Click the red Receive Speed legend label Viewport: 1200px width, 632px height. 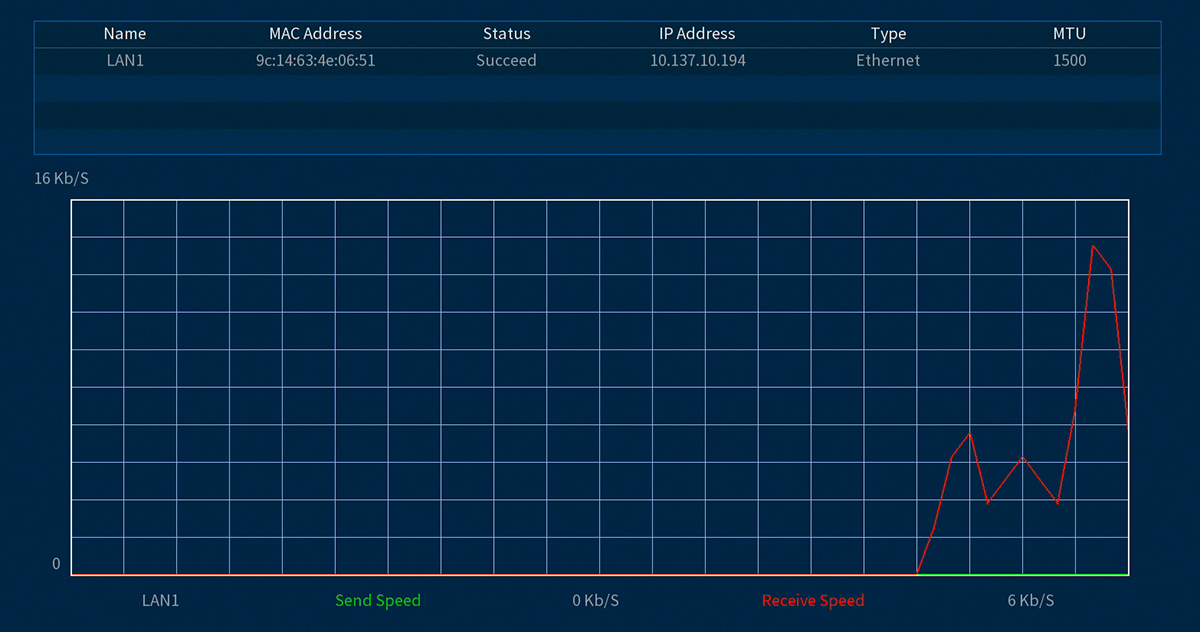tap(813, 601)
